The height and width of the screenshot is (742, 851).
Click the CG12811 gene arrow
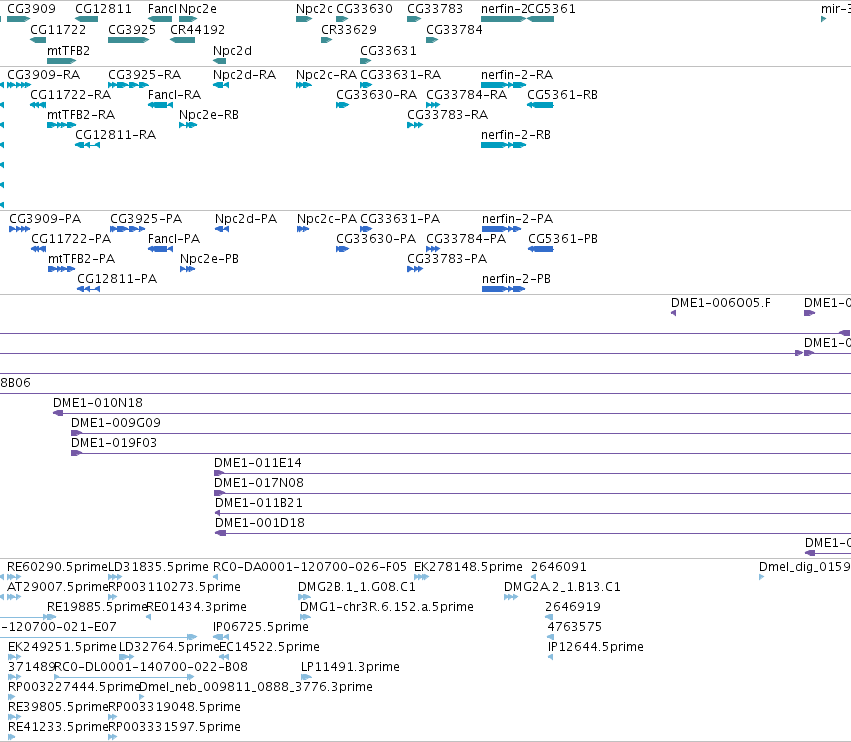[86, 19]
